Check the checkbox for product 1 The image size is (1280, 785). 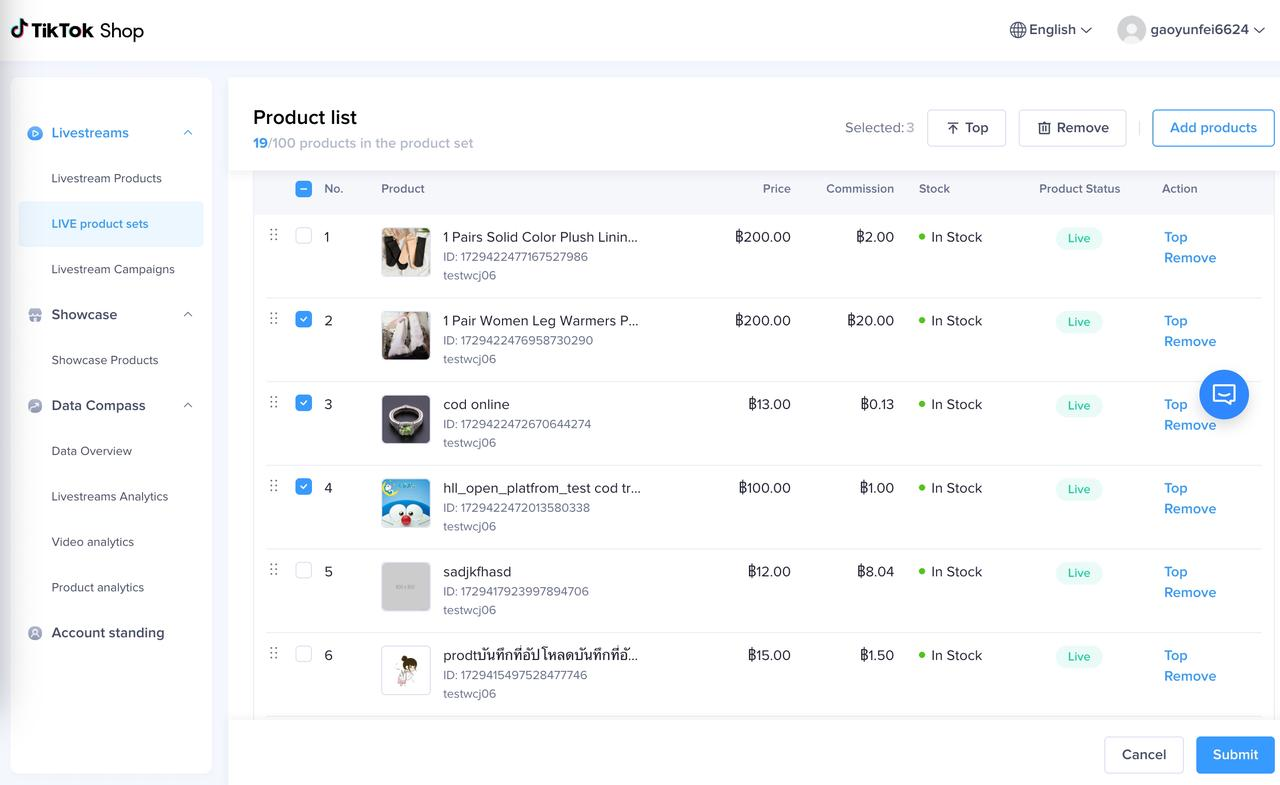pyautogui.click(x=304, y=236)
